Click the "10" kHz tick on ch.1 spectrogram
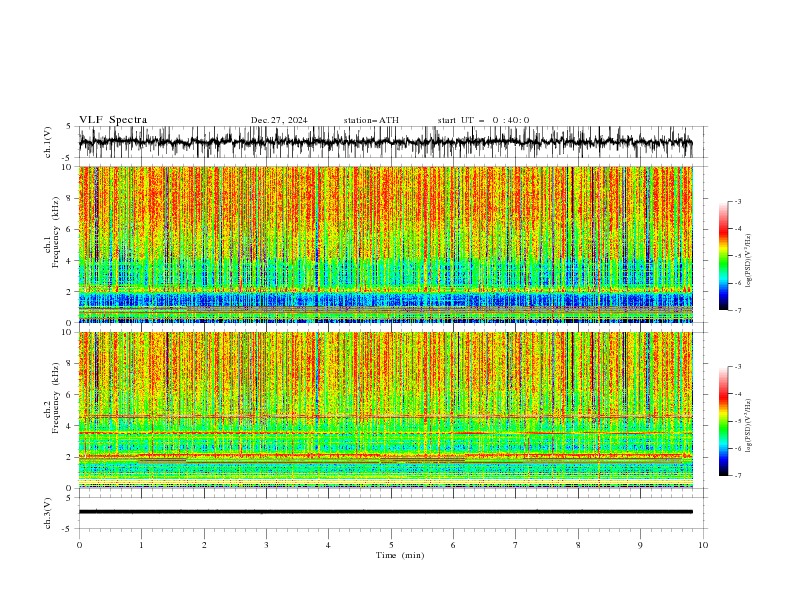 click(x=69, y=167)
